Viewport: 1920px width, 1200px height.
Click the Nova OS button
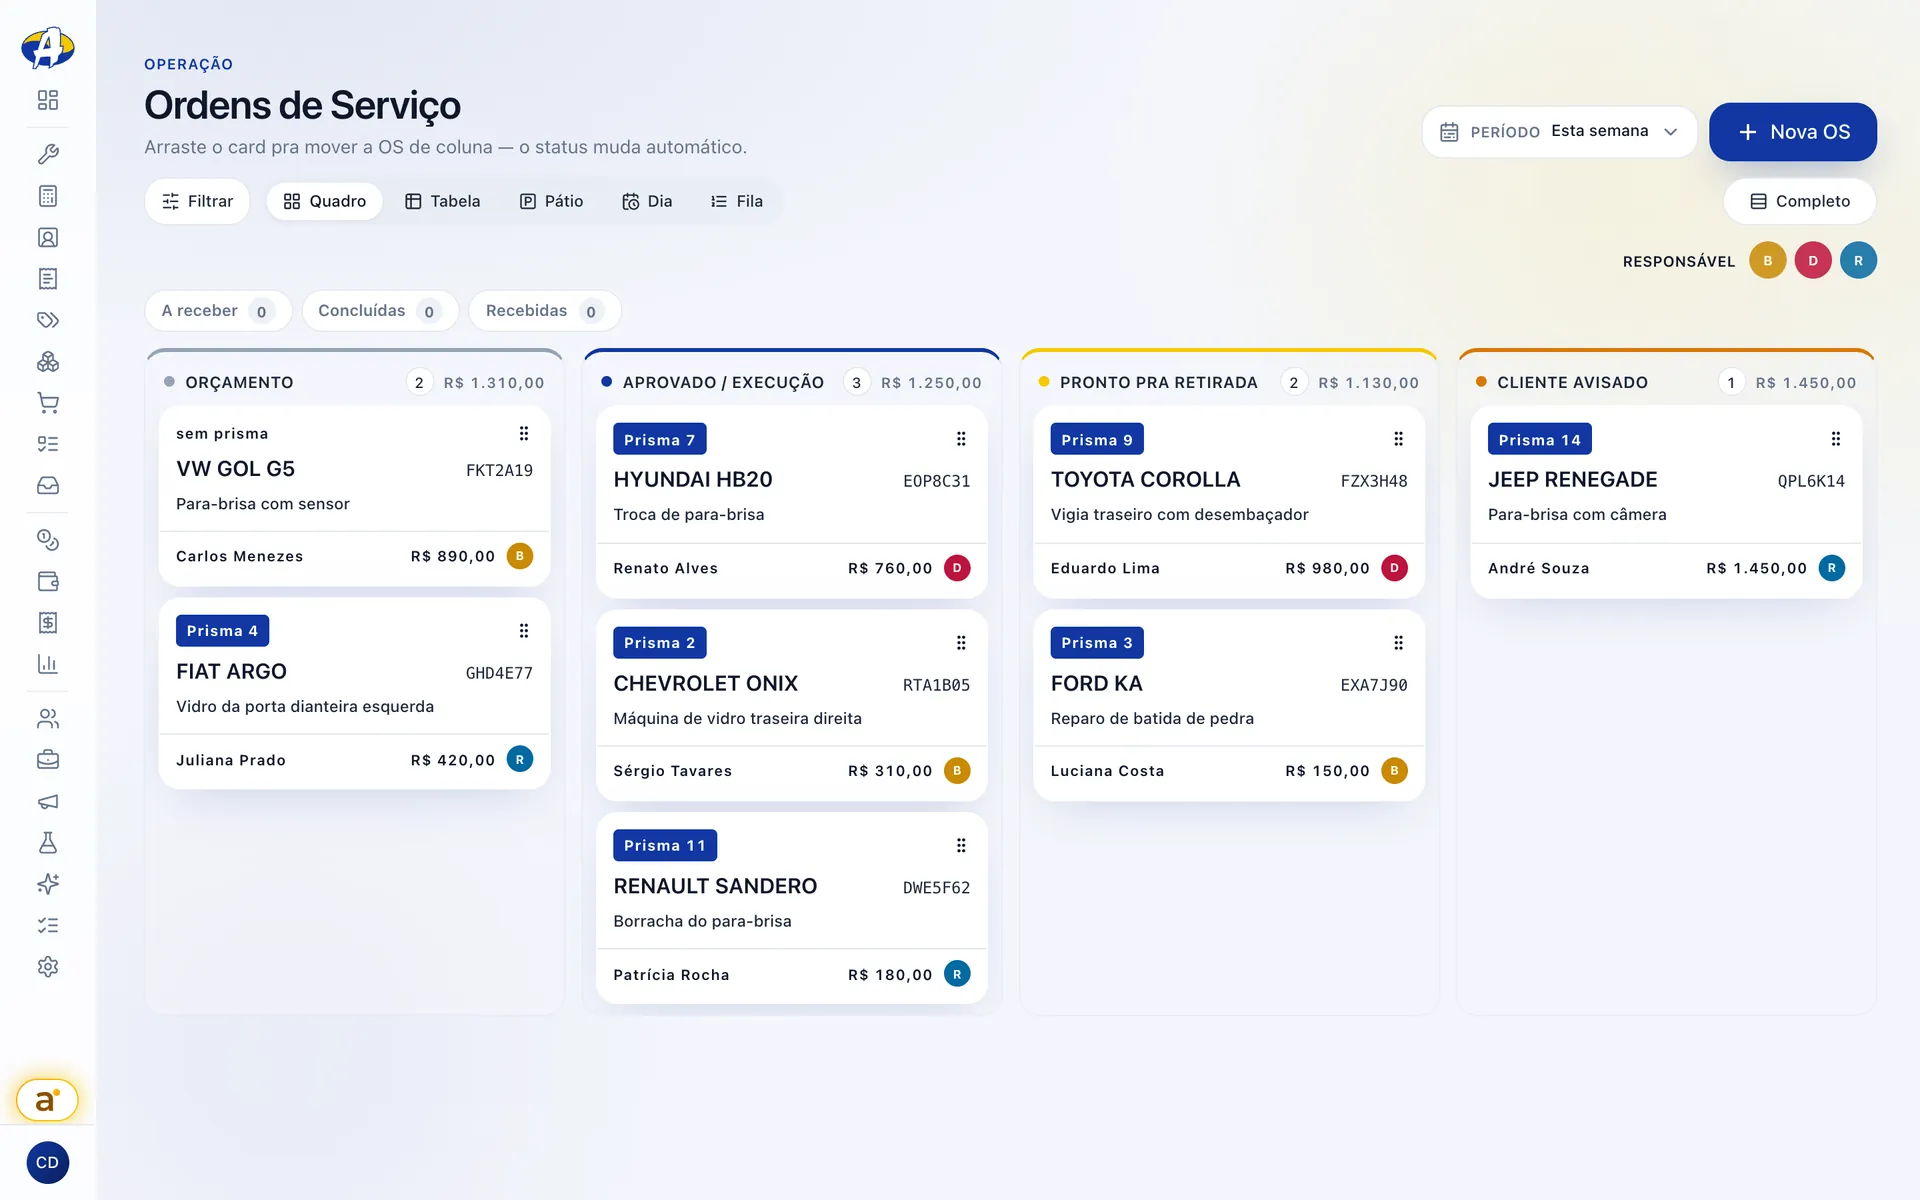pos(1792,132)
